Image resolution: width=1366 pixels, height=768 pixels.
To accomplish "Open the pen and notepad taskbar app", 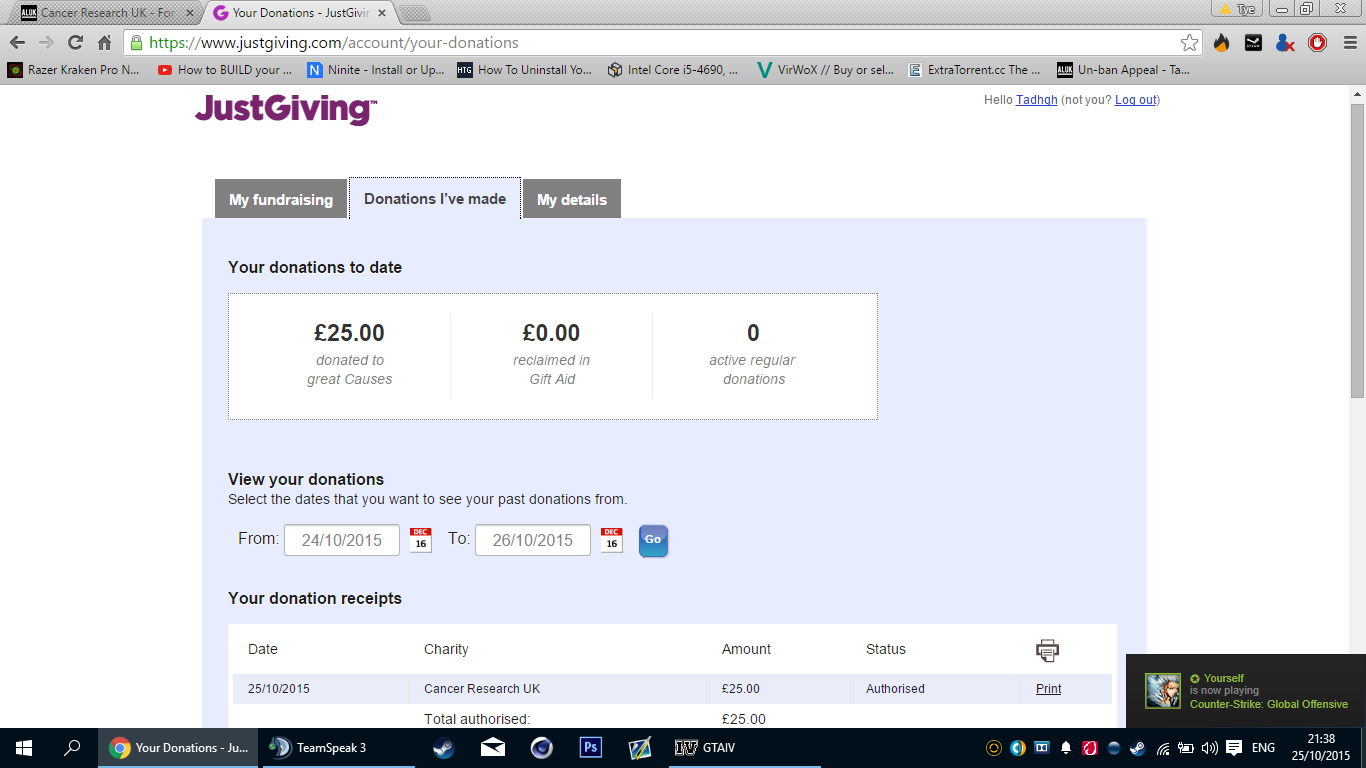I will click(639, 748).
